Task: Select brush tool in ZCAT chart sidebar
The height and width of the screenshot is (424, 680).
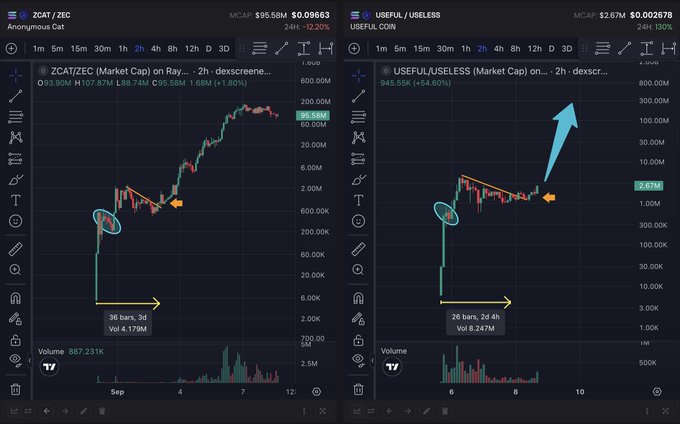Action: pos(16,179)
